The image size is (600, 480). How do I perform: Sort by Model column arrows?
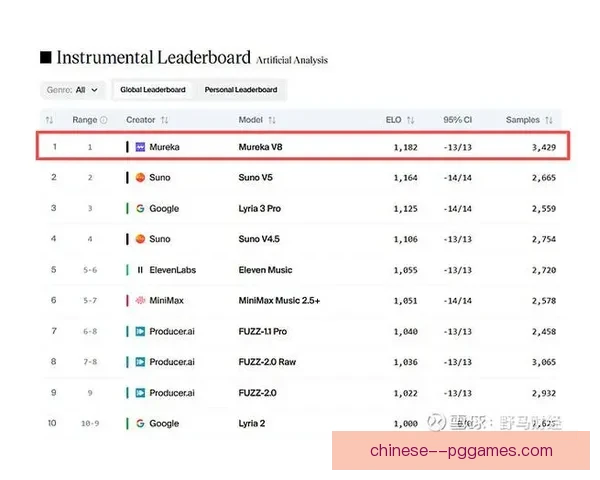pos(272,120)
